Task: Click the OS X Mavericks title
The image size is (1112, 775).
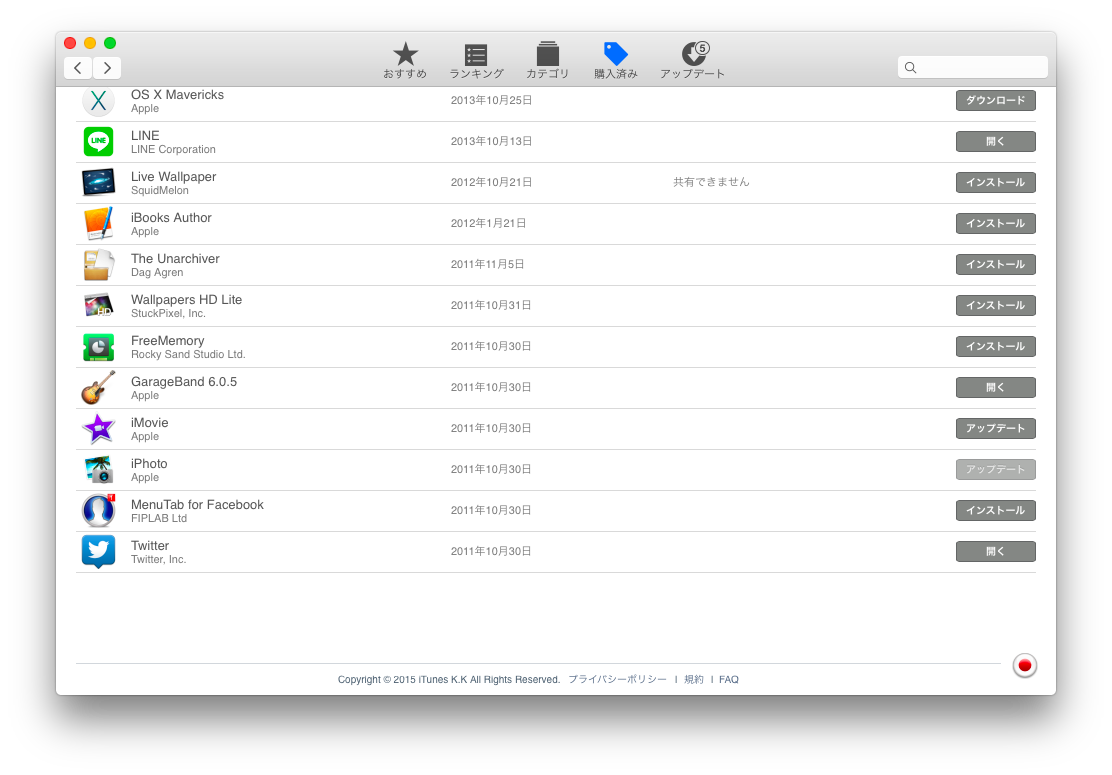Action: coord(177,95)
